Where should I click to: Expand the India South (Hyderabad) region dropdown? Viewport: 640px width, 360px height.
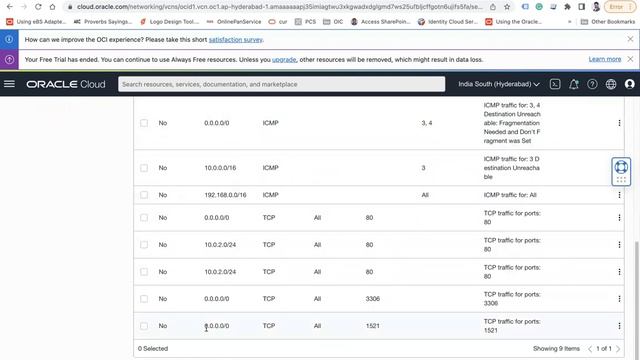pos(499,84)
